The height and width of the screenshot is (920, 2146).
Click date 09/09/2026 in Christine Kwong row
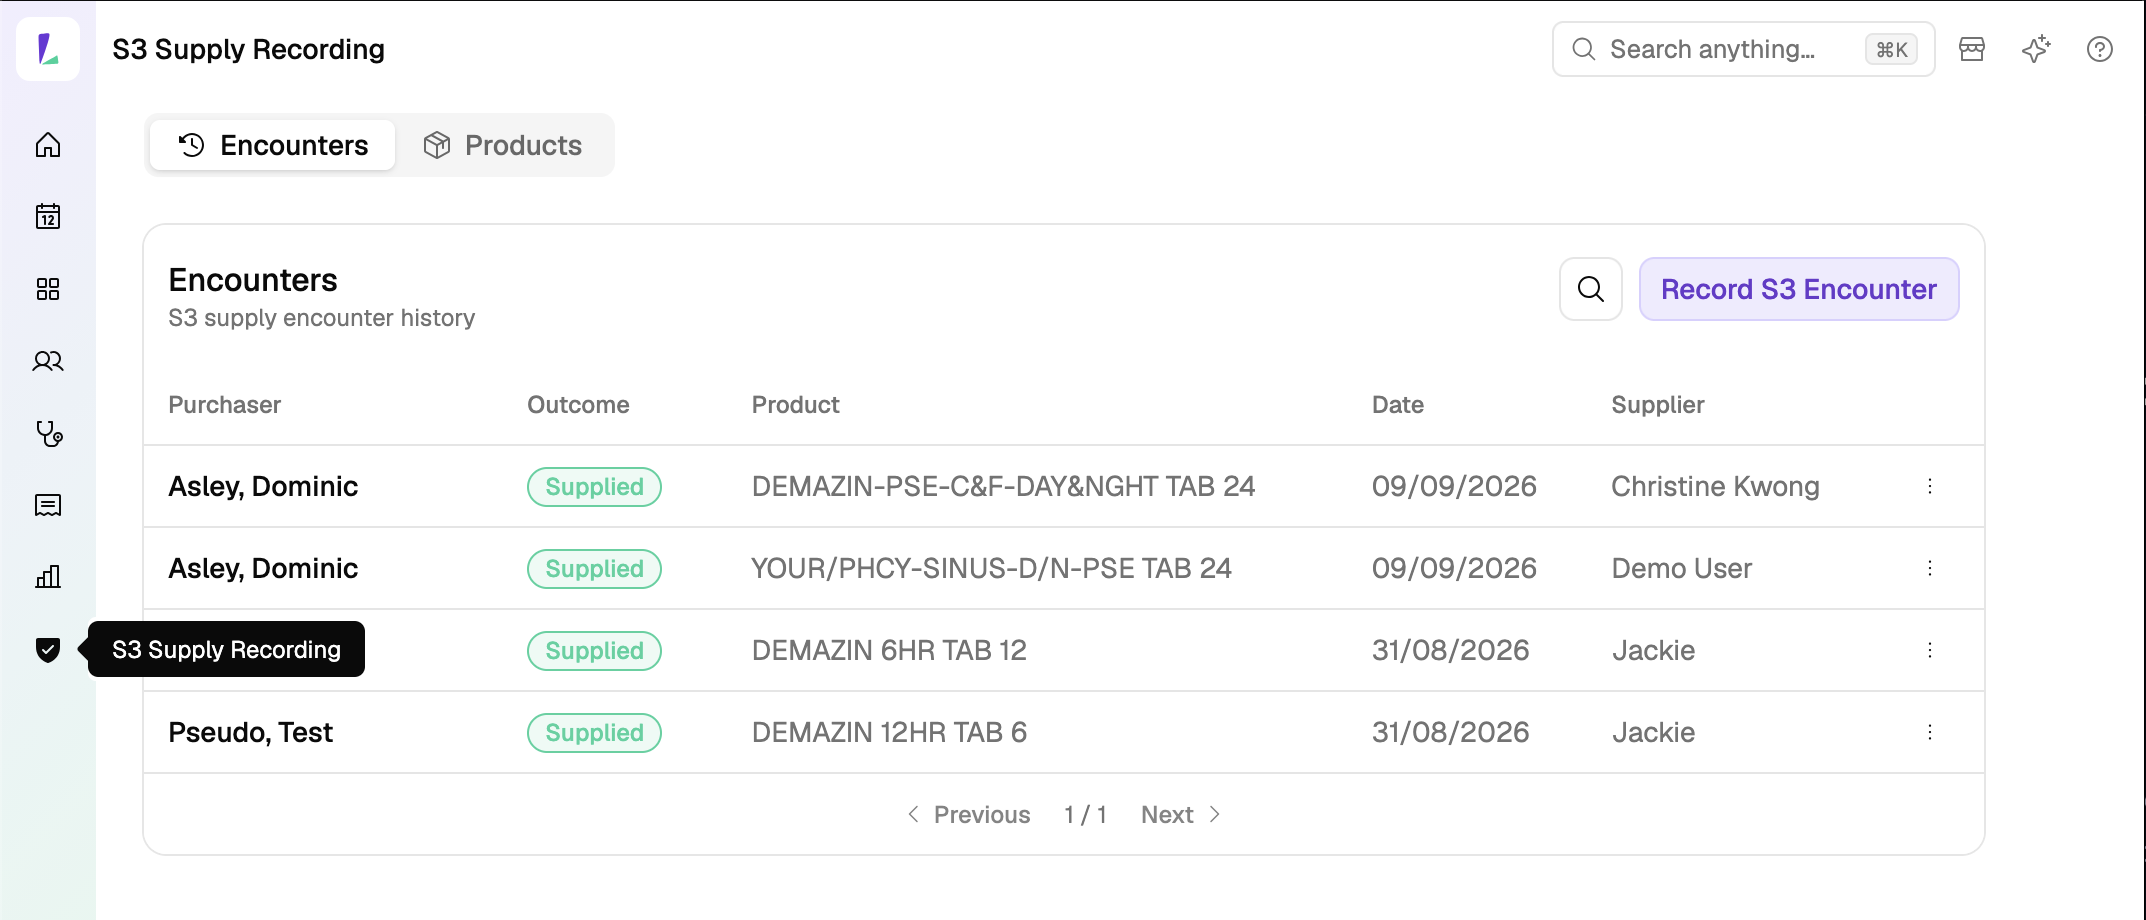click(1454, 486)
